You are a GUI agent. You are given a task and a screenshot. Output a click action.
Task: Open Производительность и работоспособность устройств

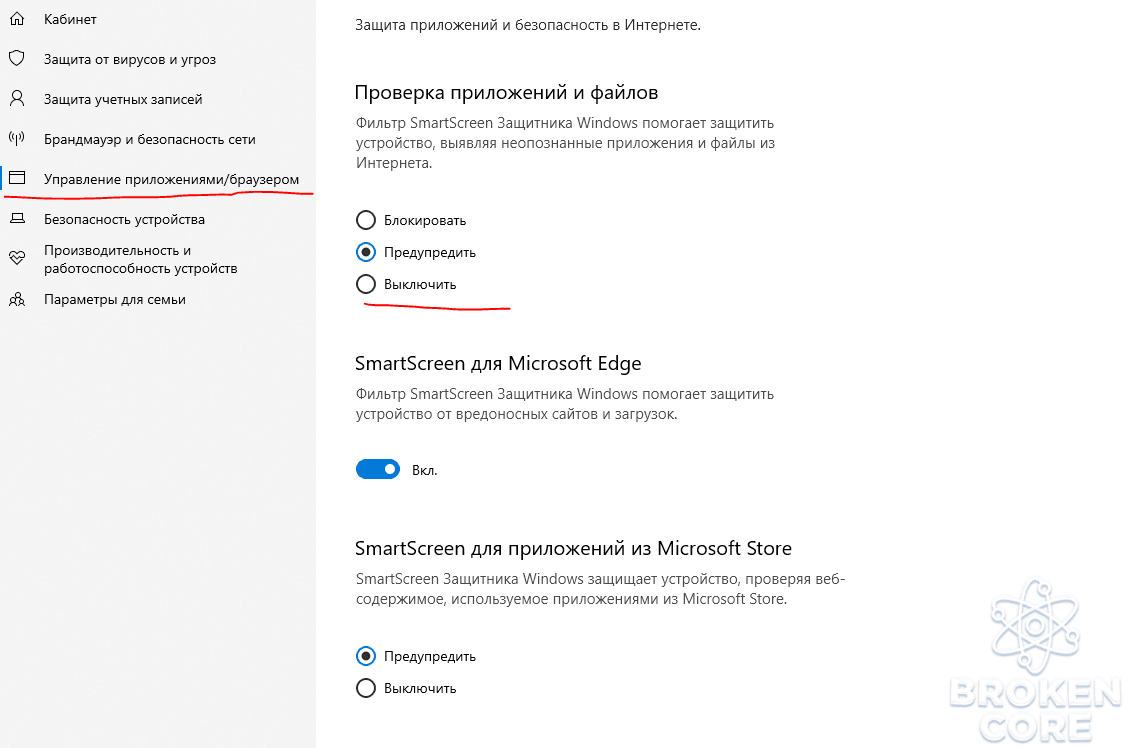tap(140, 259)
